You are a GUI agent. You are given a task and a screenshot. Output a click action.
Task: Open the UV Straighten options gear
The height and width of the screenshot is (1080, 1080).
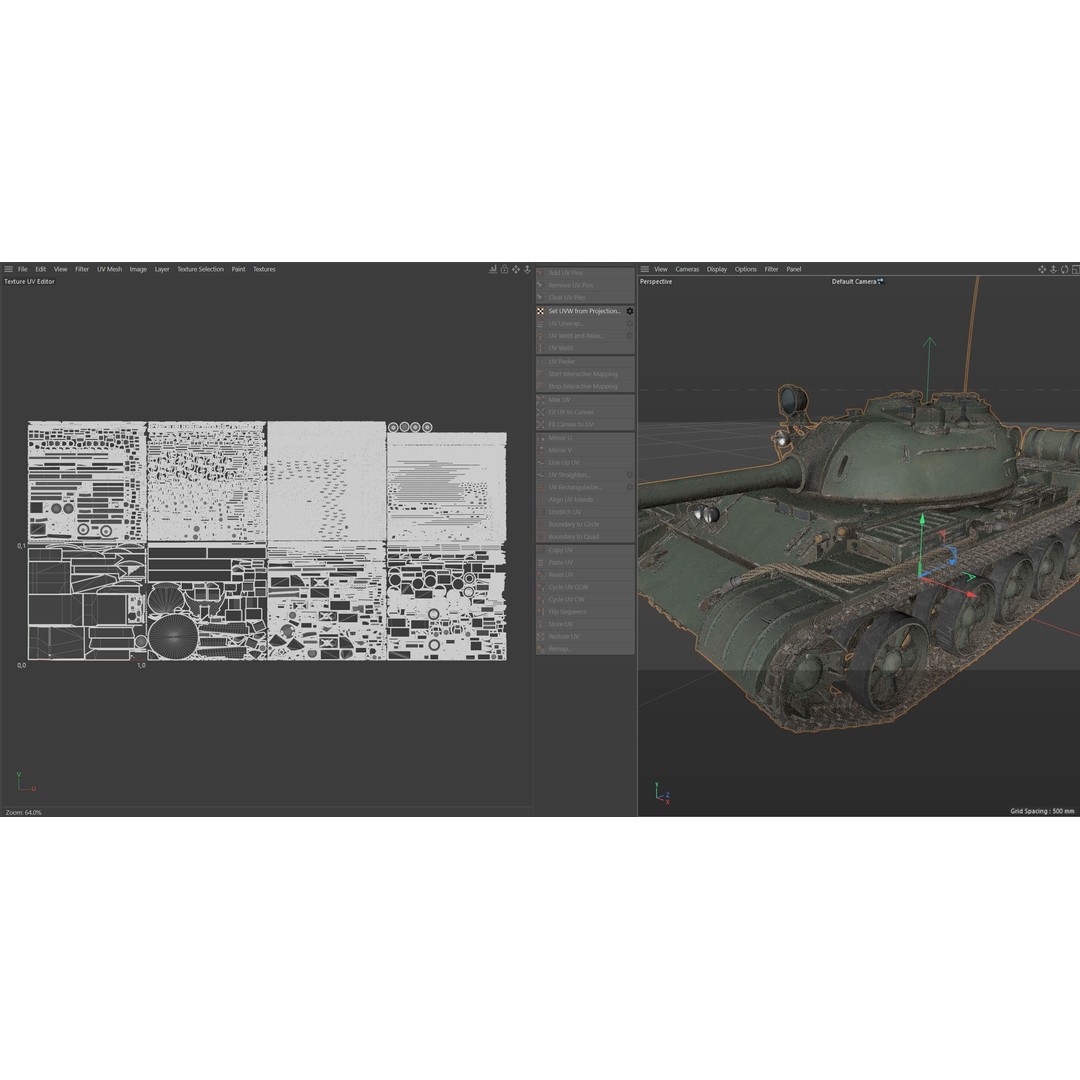coord(630,476)
